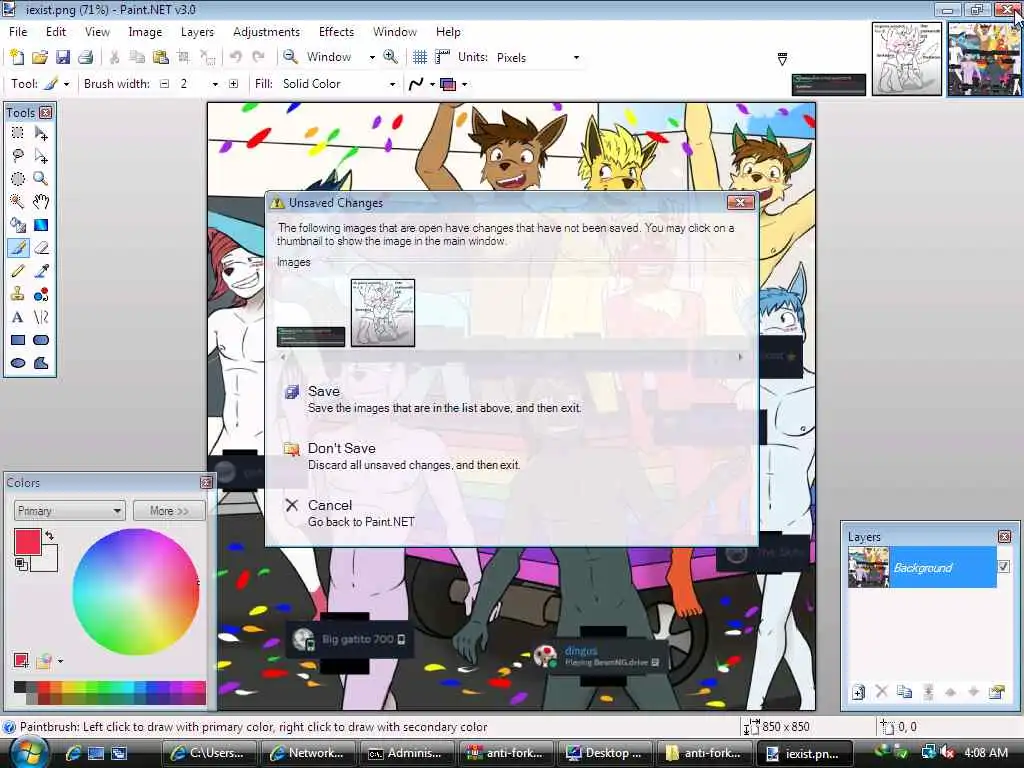
Task: Open the antialiasing mode dropdown
Action: coord(421,84)
